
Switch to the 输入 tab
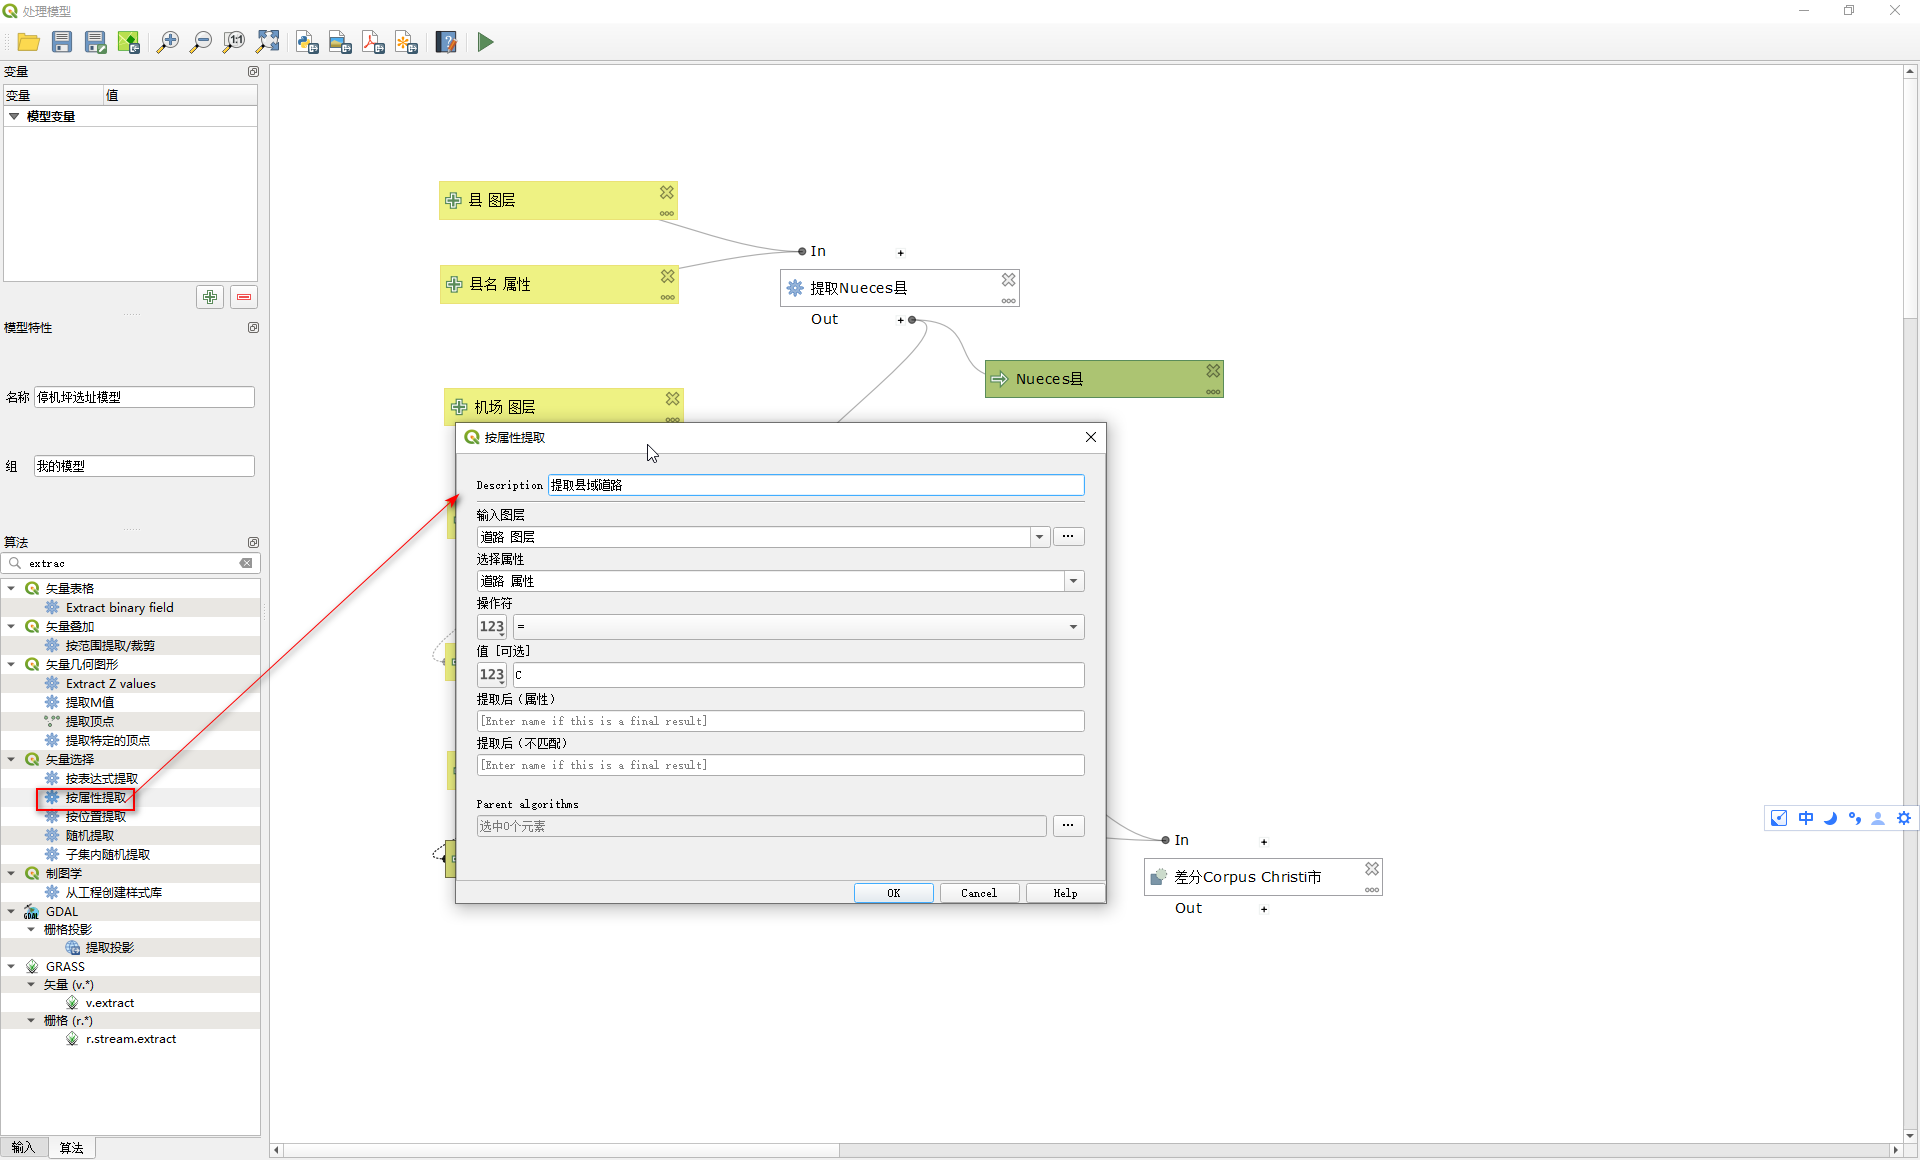point(23,1147)
